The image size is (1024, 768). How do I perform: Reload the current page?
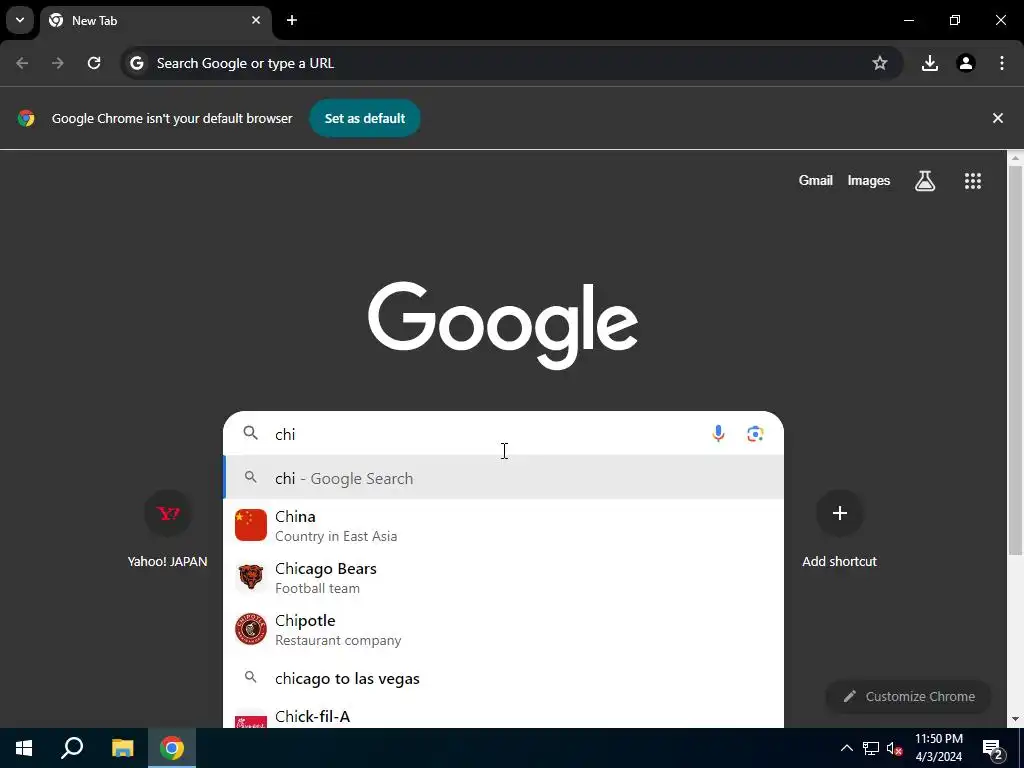click(94, 63)
